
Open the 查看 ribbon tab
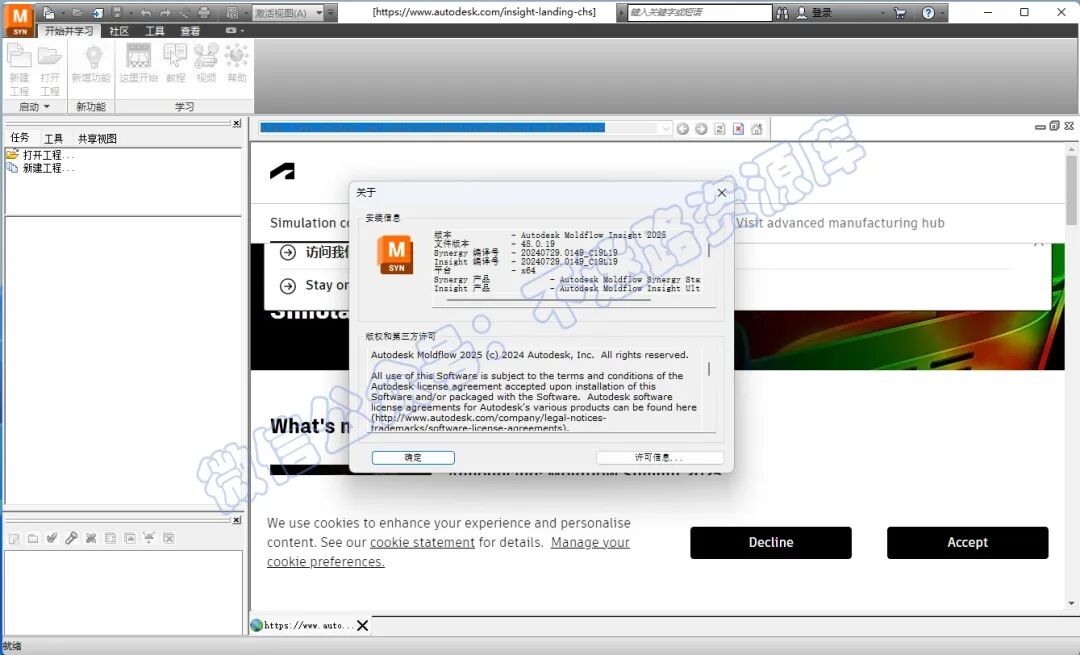(190, 31)
